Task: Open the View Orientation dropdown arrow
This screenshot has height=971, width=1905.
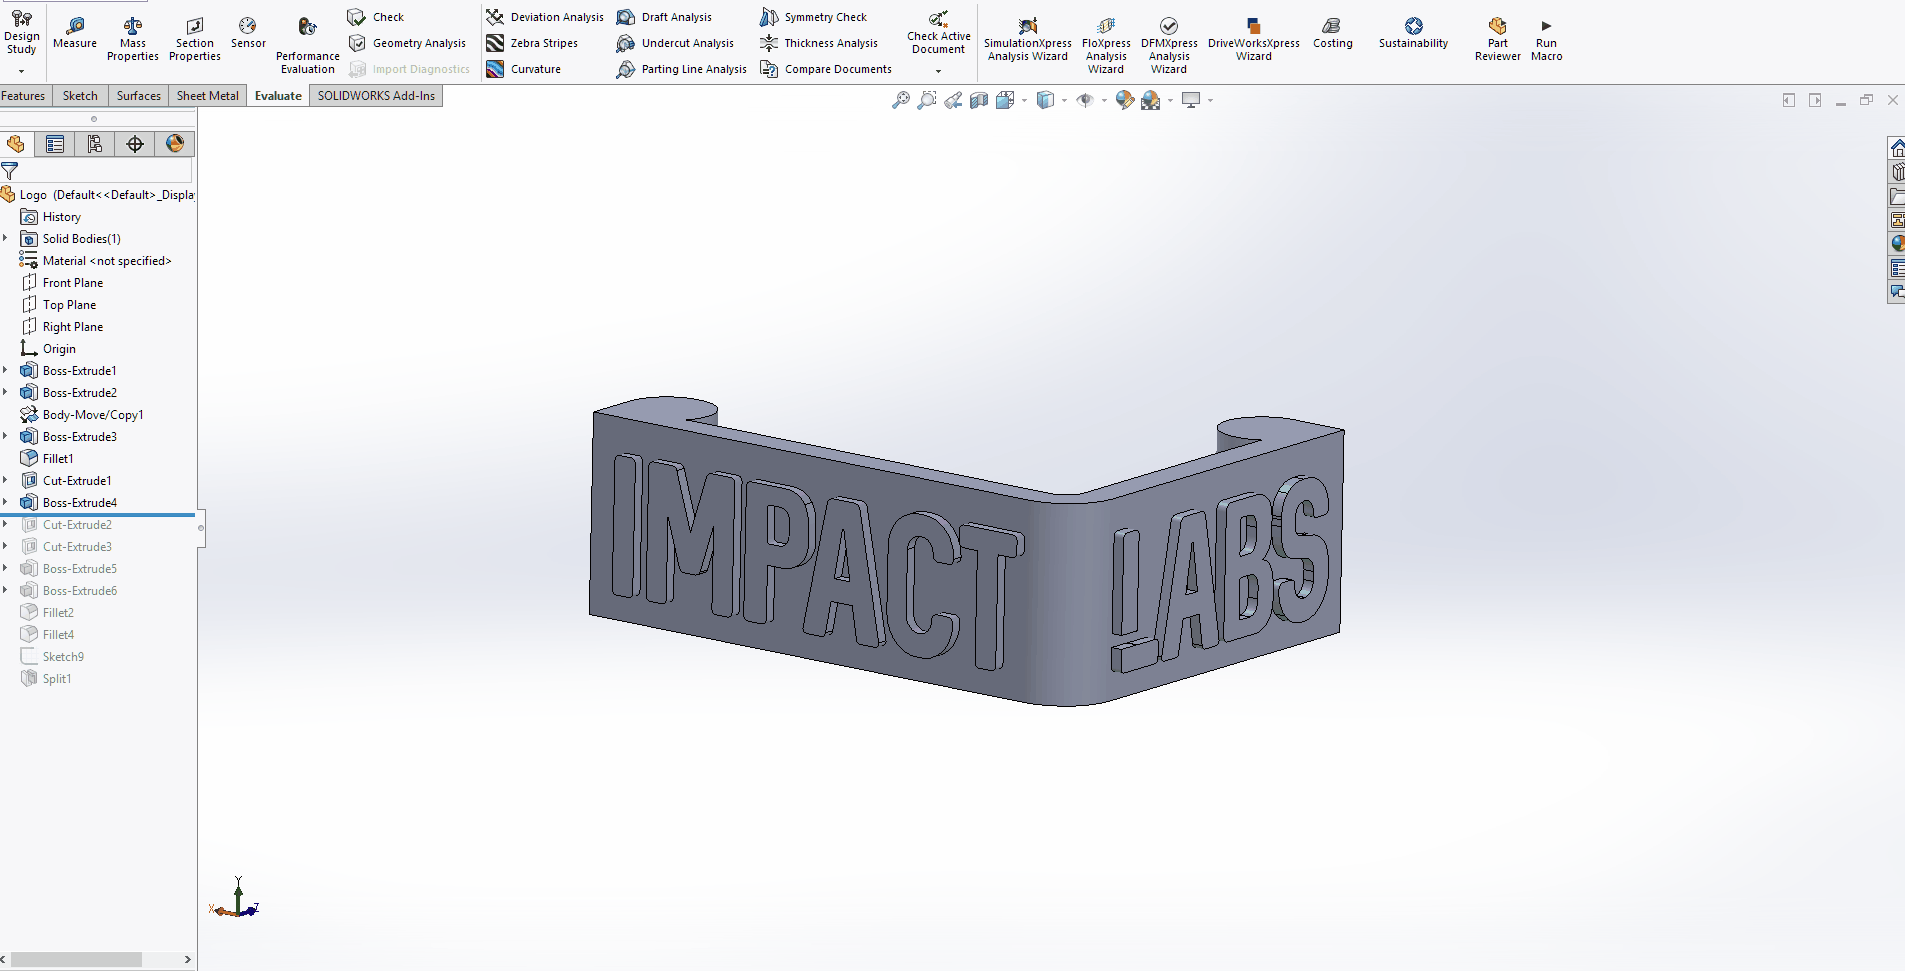Action: pos(1024,101)
